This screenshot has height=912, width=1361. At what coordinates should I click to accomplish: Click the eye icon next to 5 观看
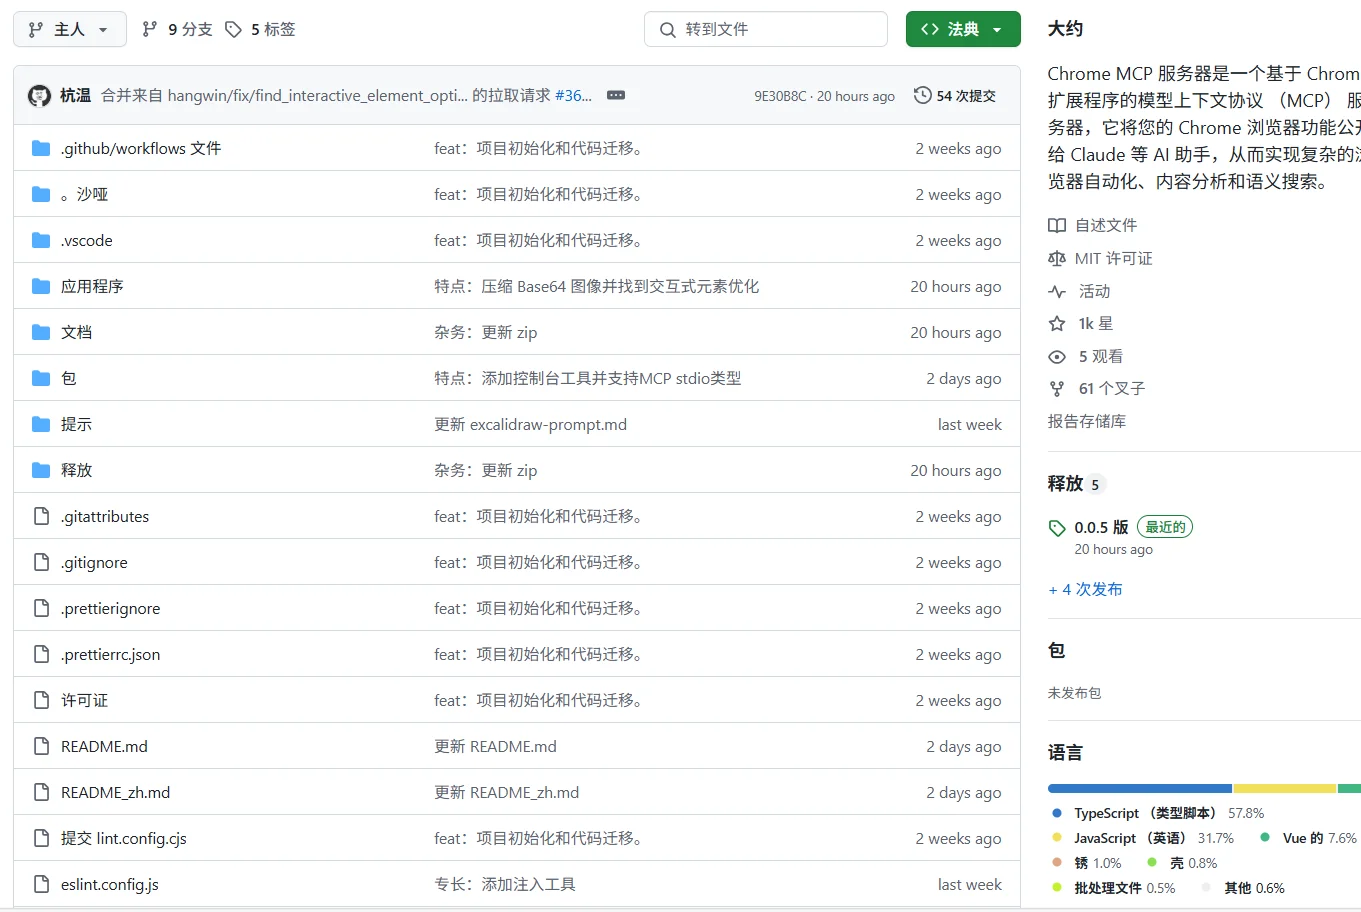point(1057,356)
